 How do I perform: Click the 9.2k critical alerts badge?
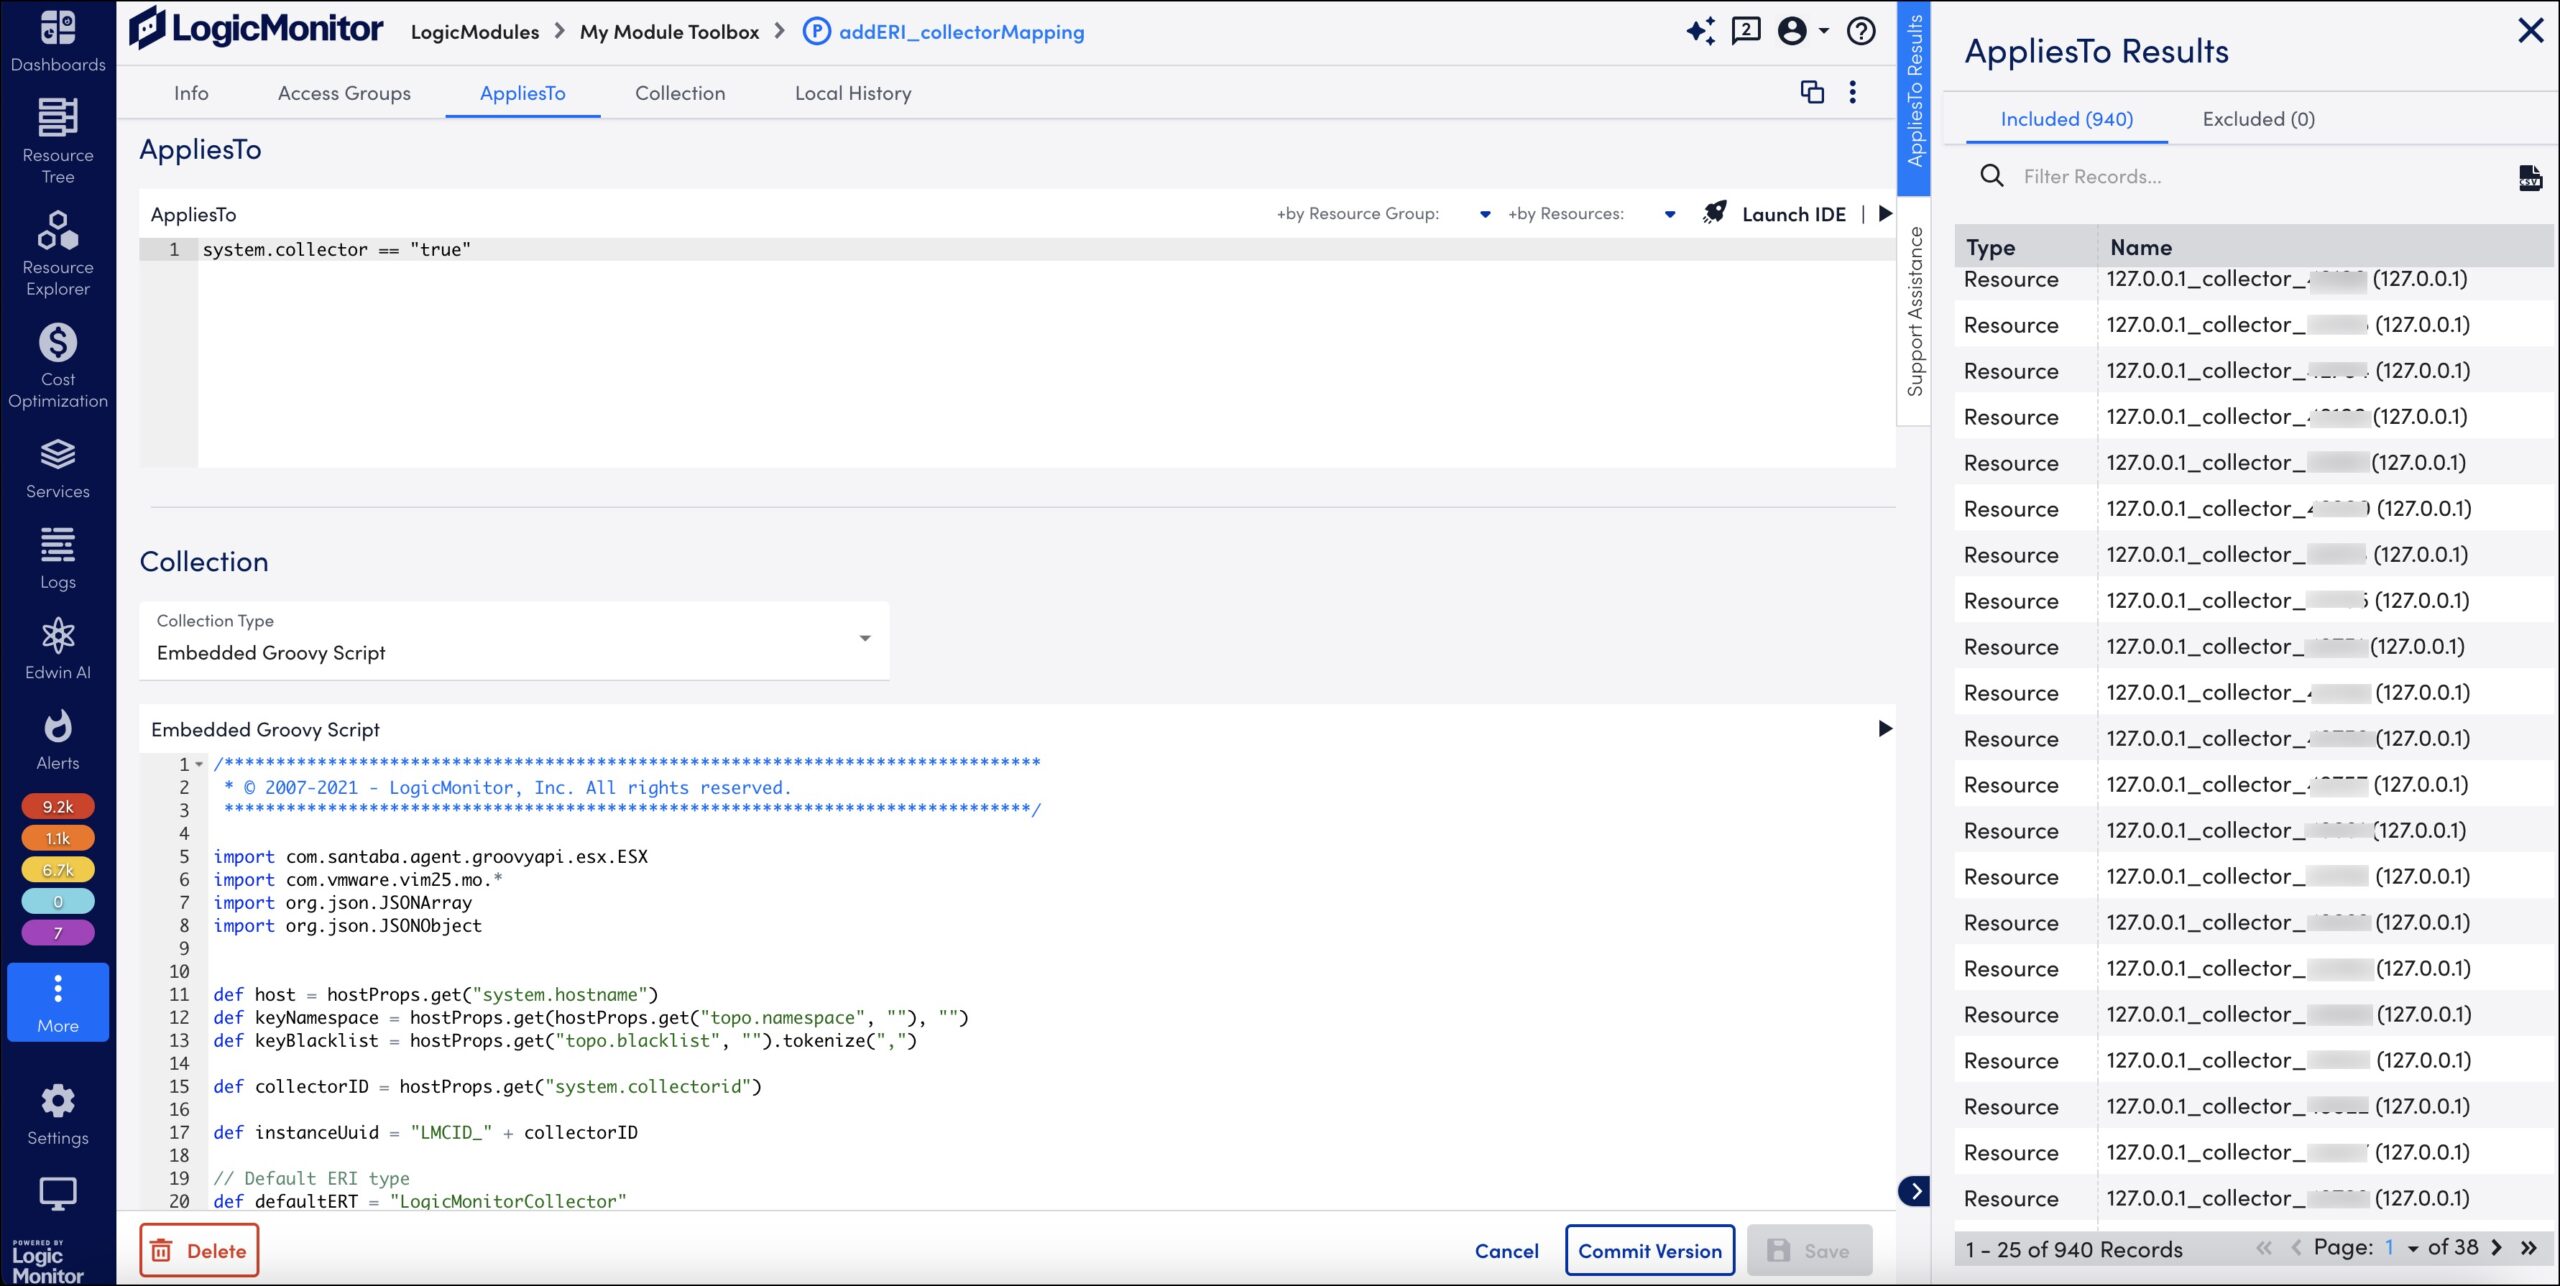(x=58, y=806)
